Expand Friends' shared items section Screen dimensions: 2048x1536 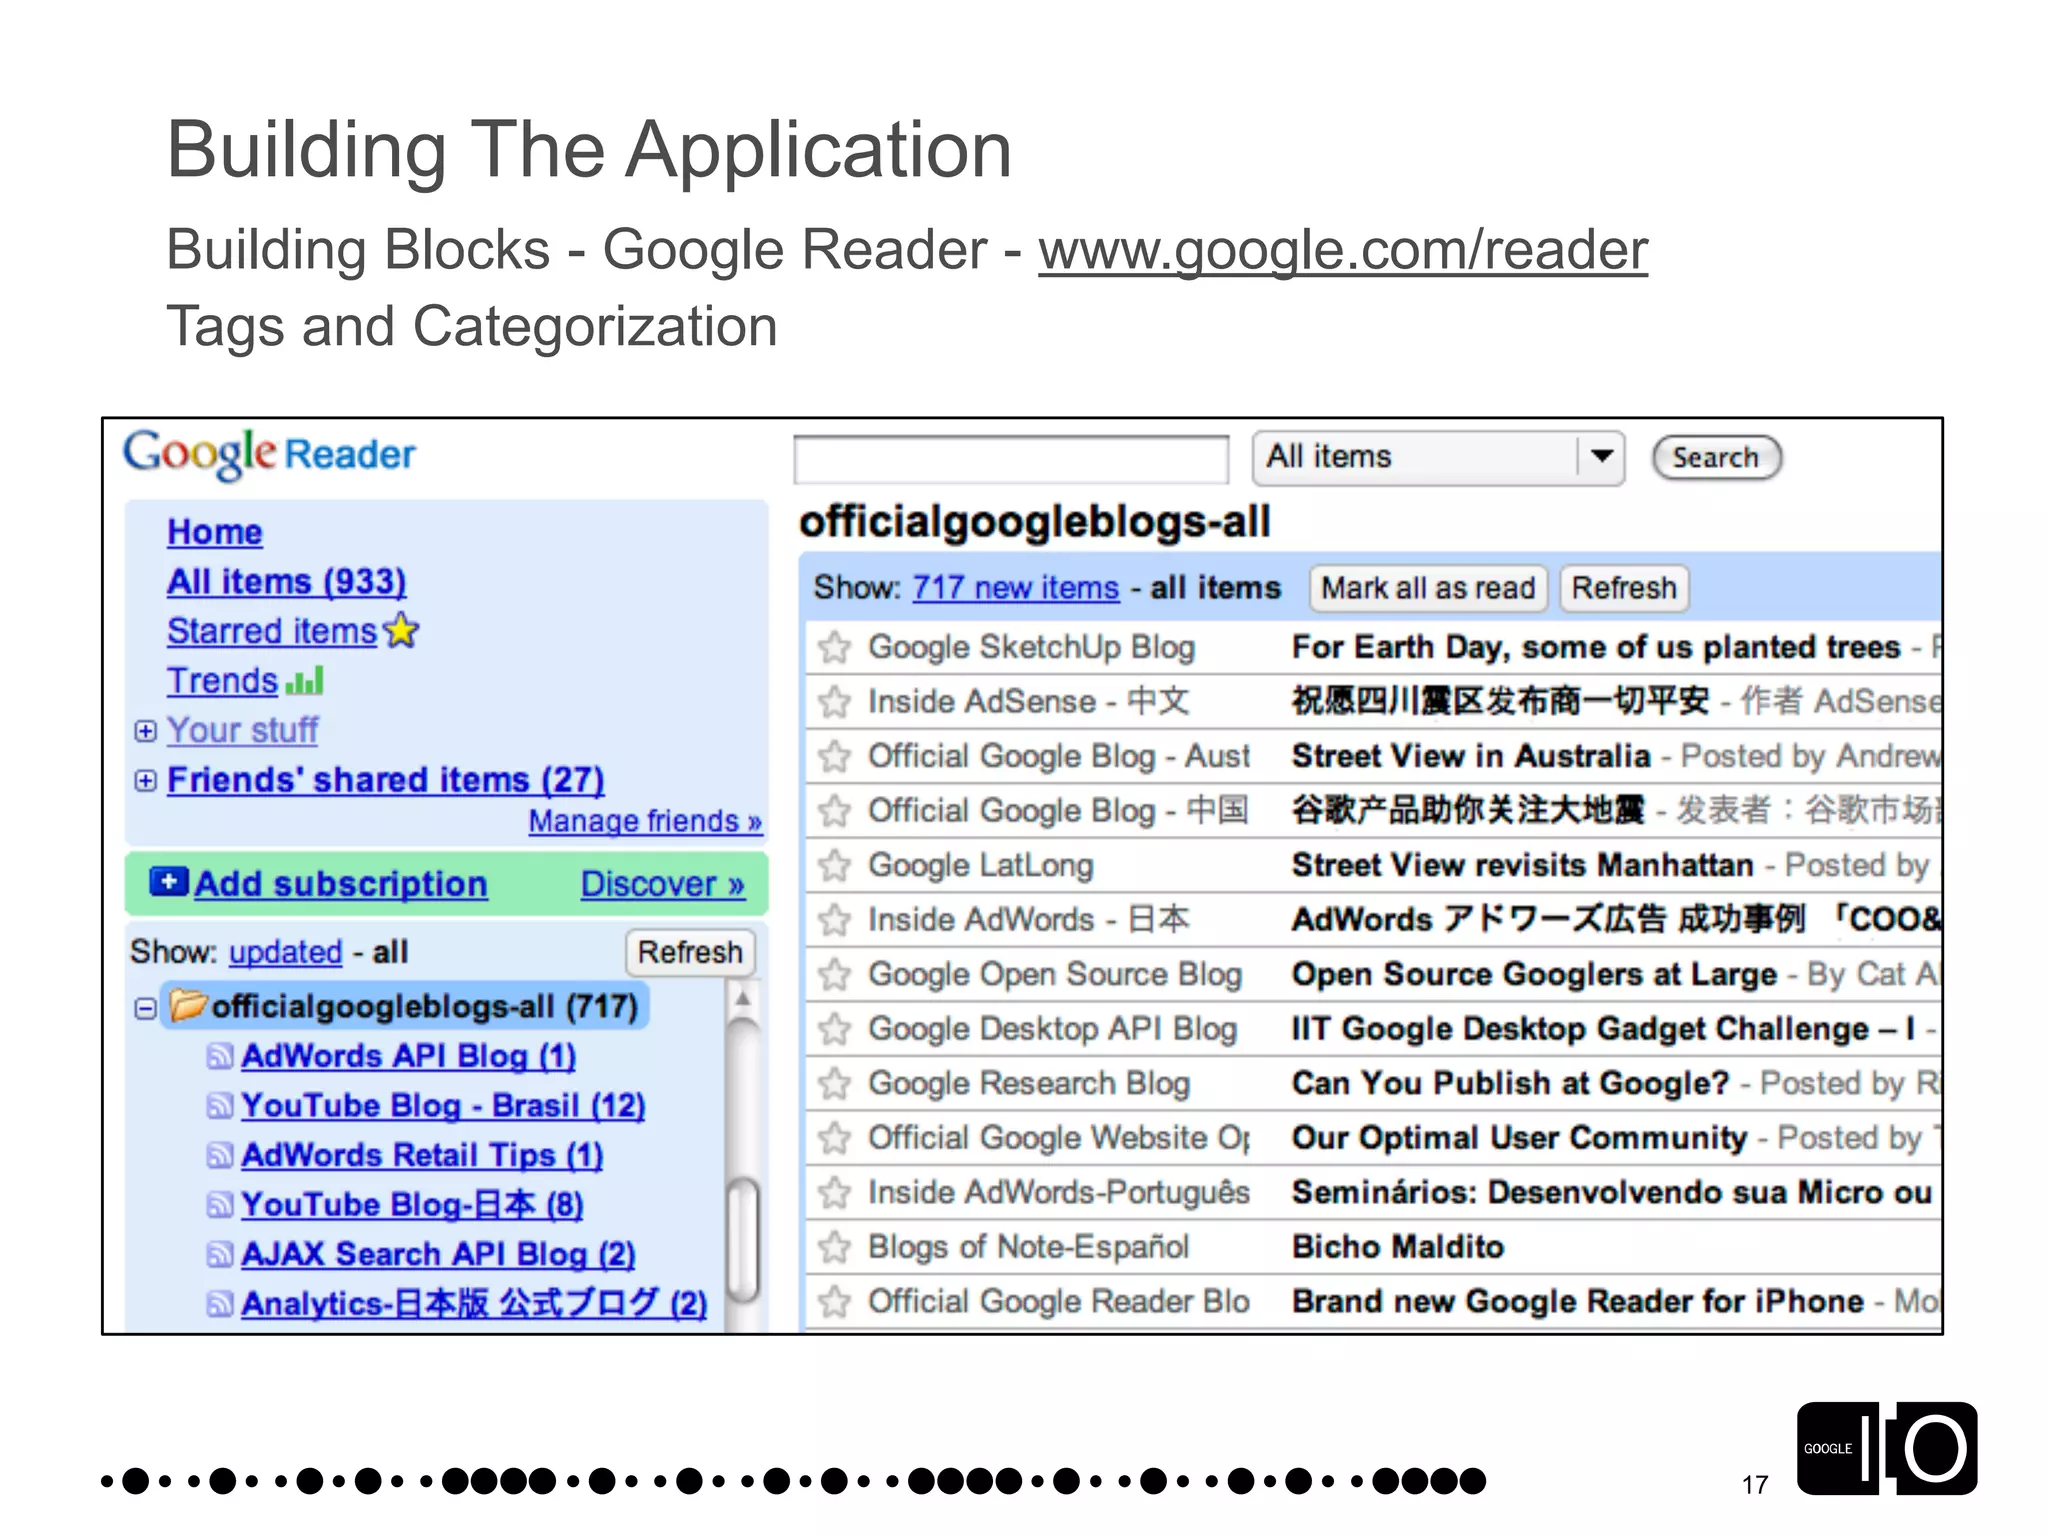point(146,780)
